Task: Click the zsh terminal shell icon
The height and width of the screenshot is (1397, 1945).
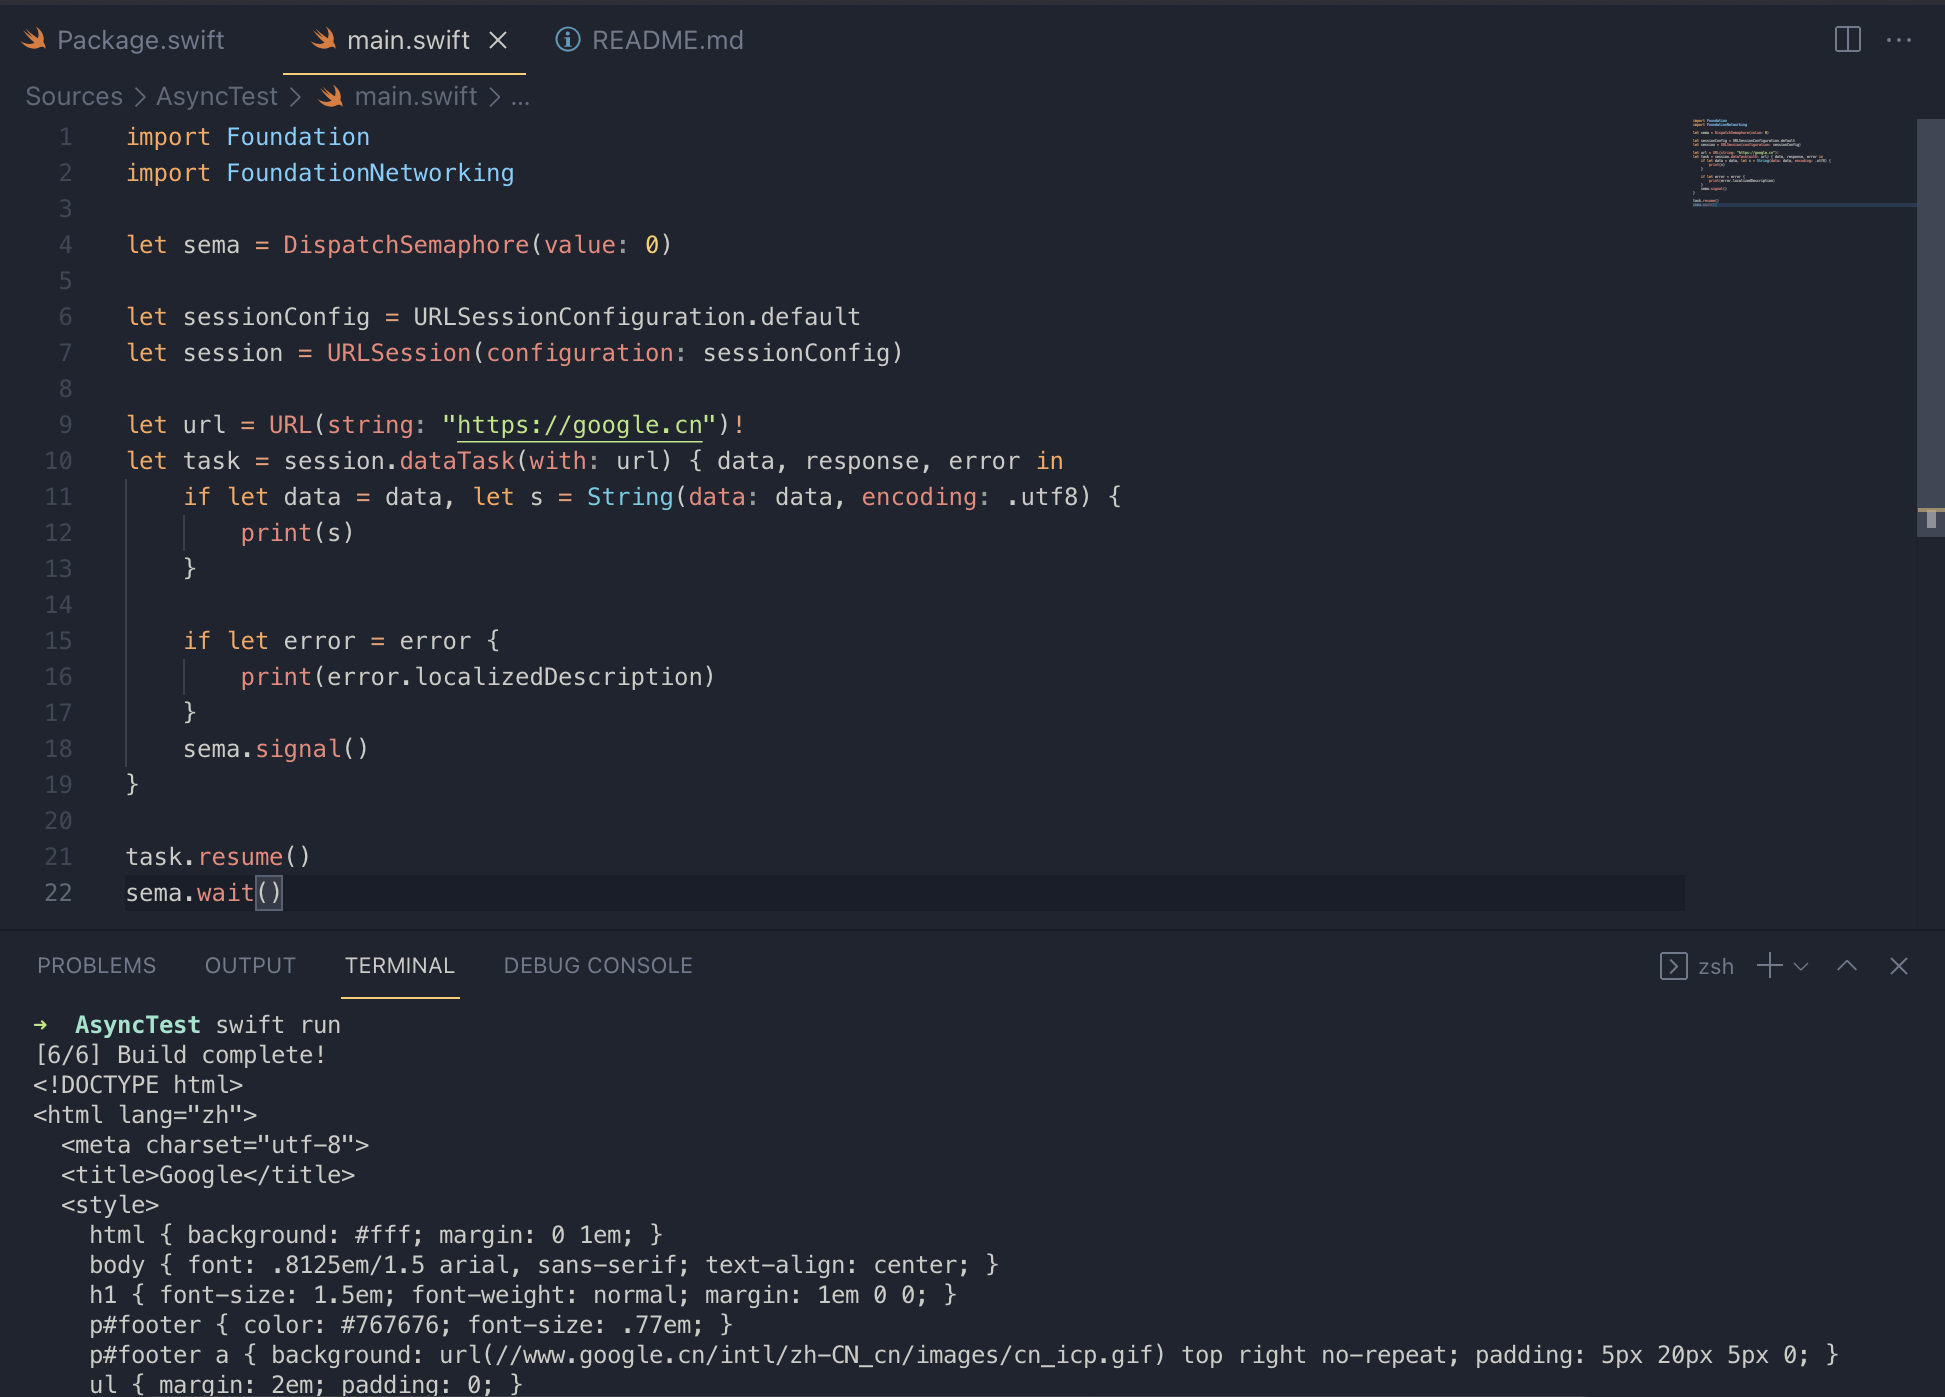Action: (x=1673, y=966)
